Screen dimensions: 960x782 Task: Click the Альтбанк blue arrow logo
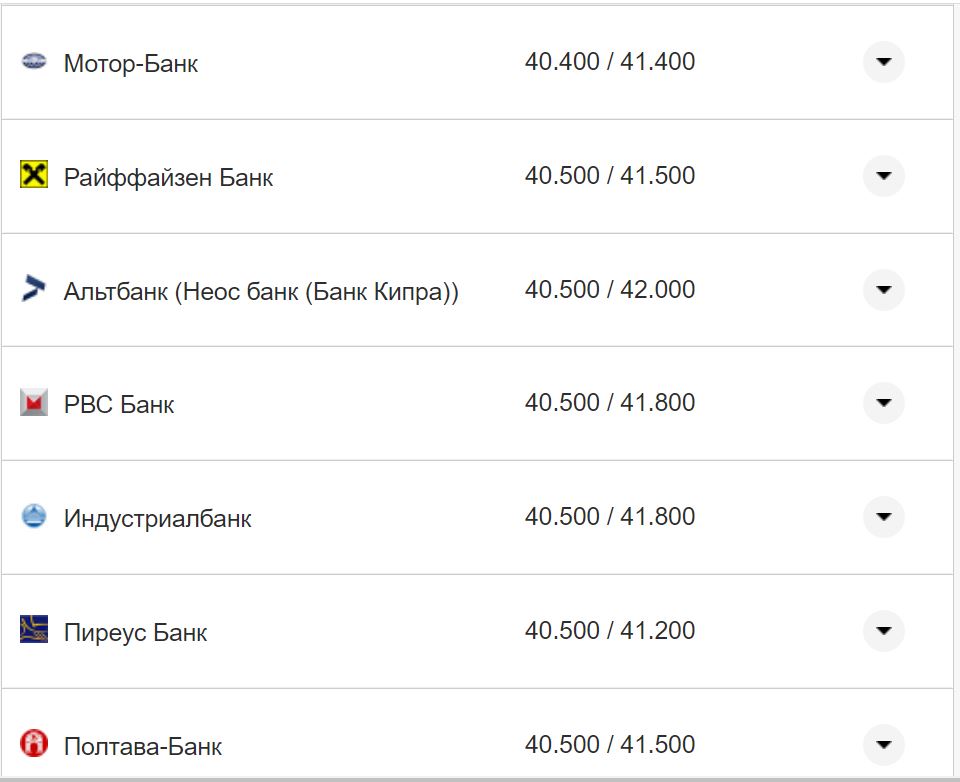point(34,290)
